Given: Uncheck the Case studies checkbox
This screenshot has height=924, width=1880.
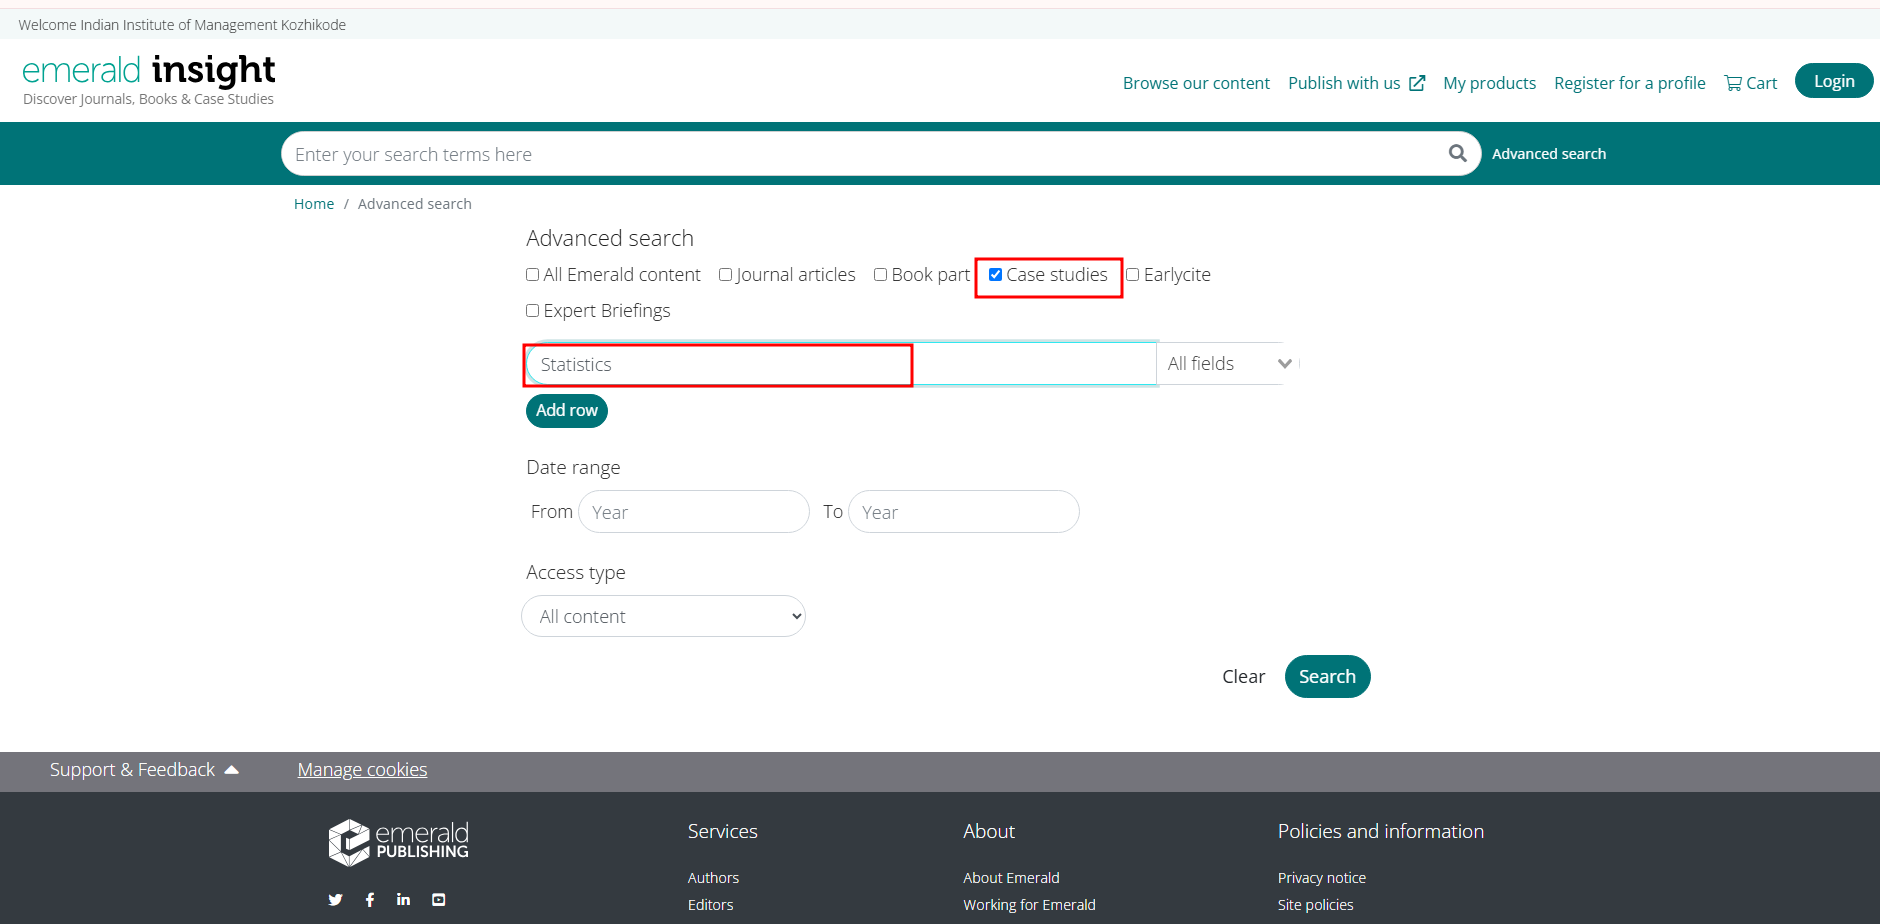Looking at the screenshot, I should (x=995, y=275).
